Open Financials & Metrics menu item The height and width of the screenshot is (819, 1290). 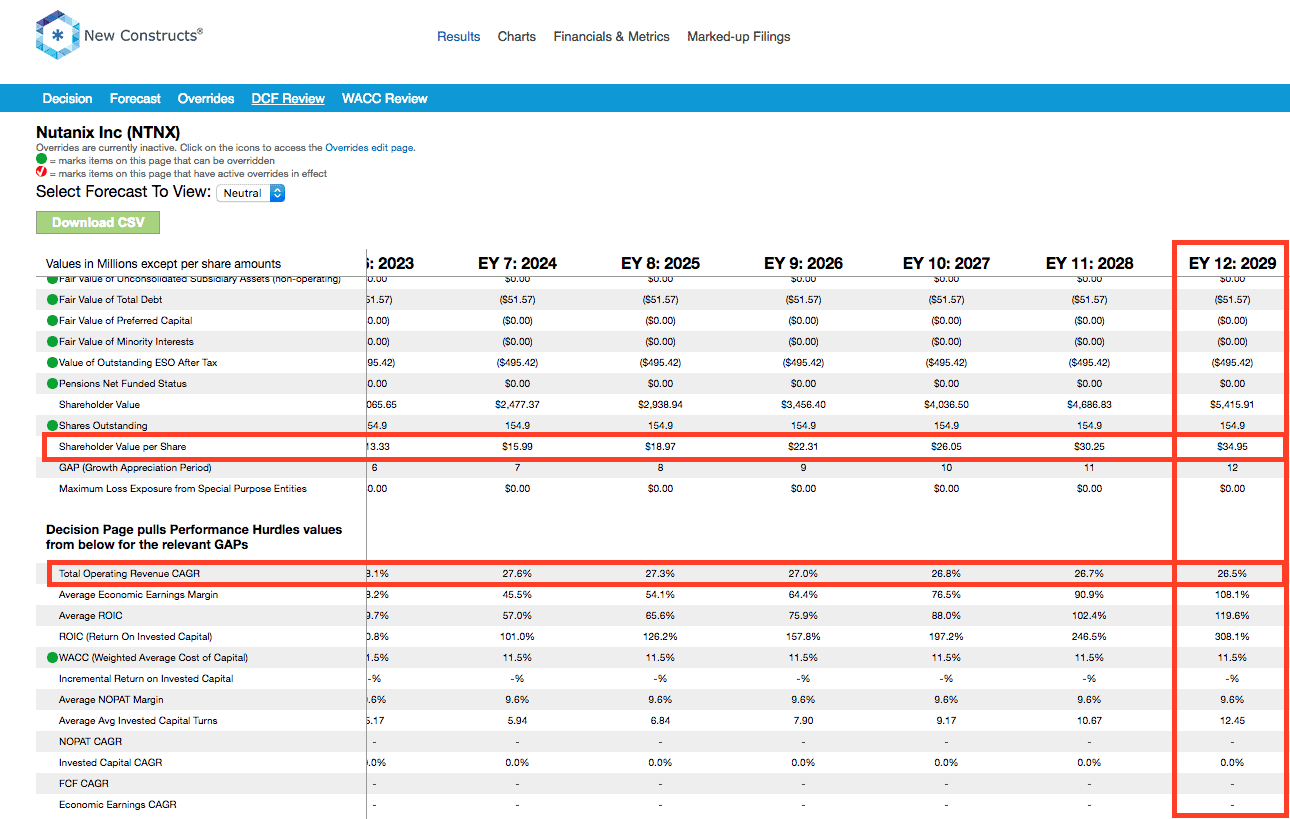tap(612, 36)
